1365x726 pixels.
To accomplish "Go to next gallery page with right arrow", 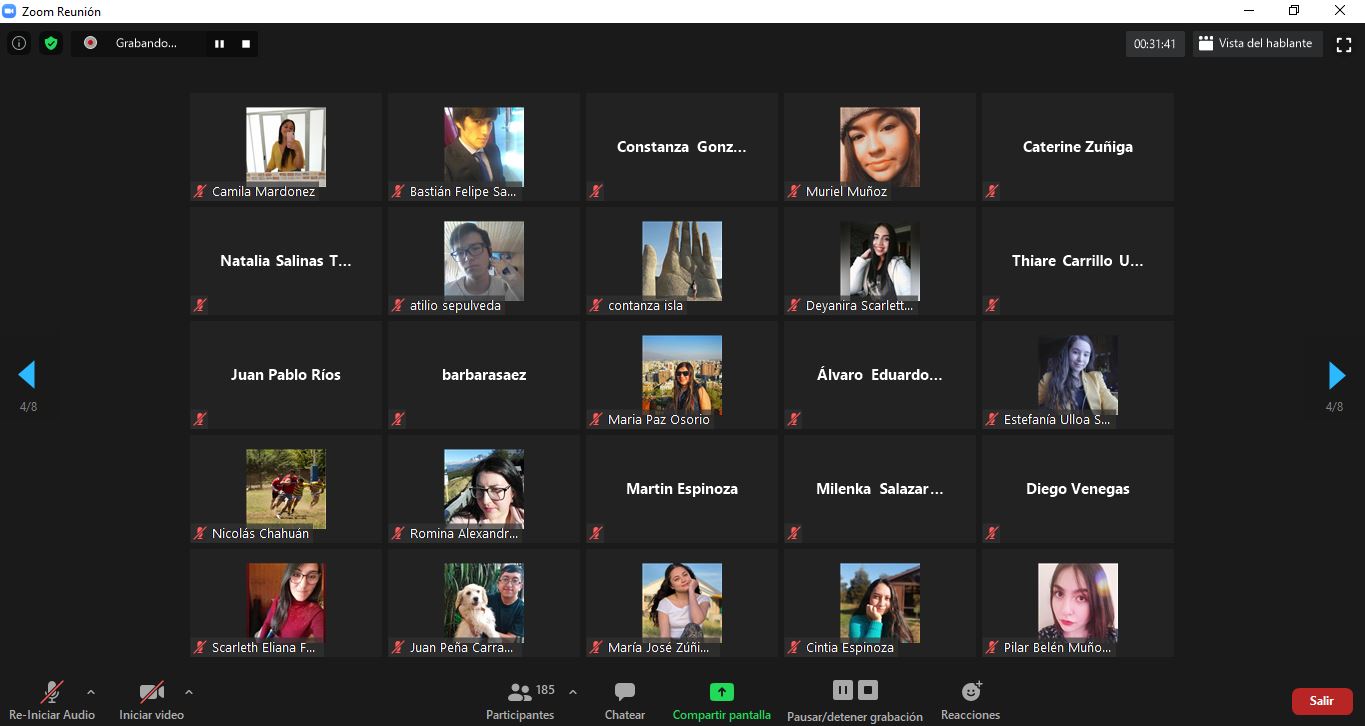I will [x=1336, y=375].
